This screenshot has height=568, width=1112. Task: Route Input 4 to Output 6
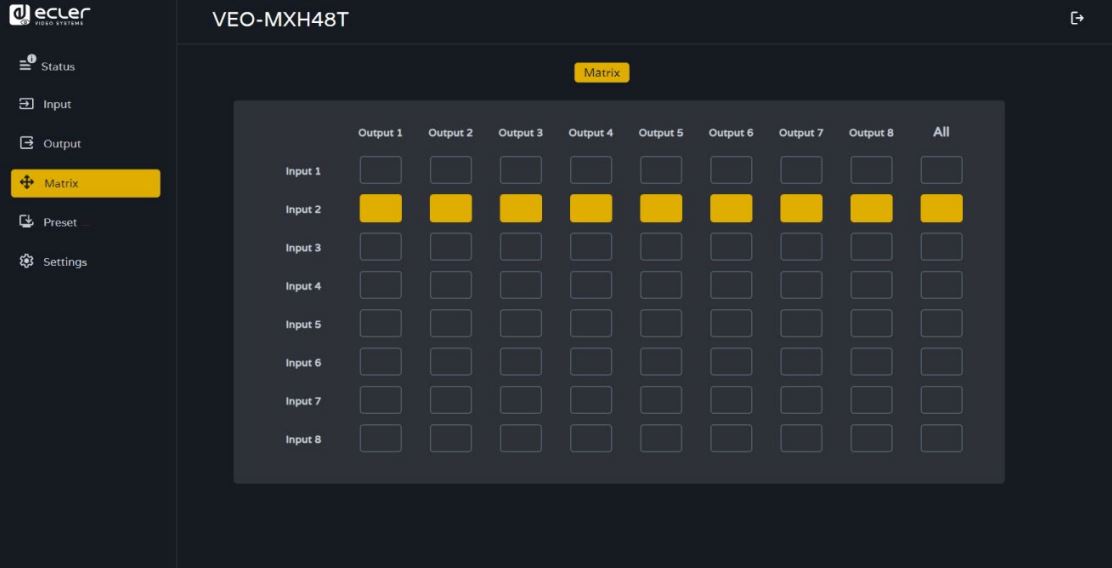coord(731,285)
